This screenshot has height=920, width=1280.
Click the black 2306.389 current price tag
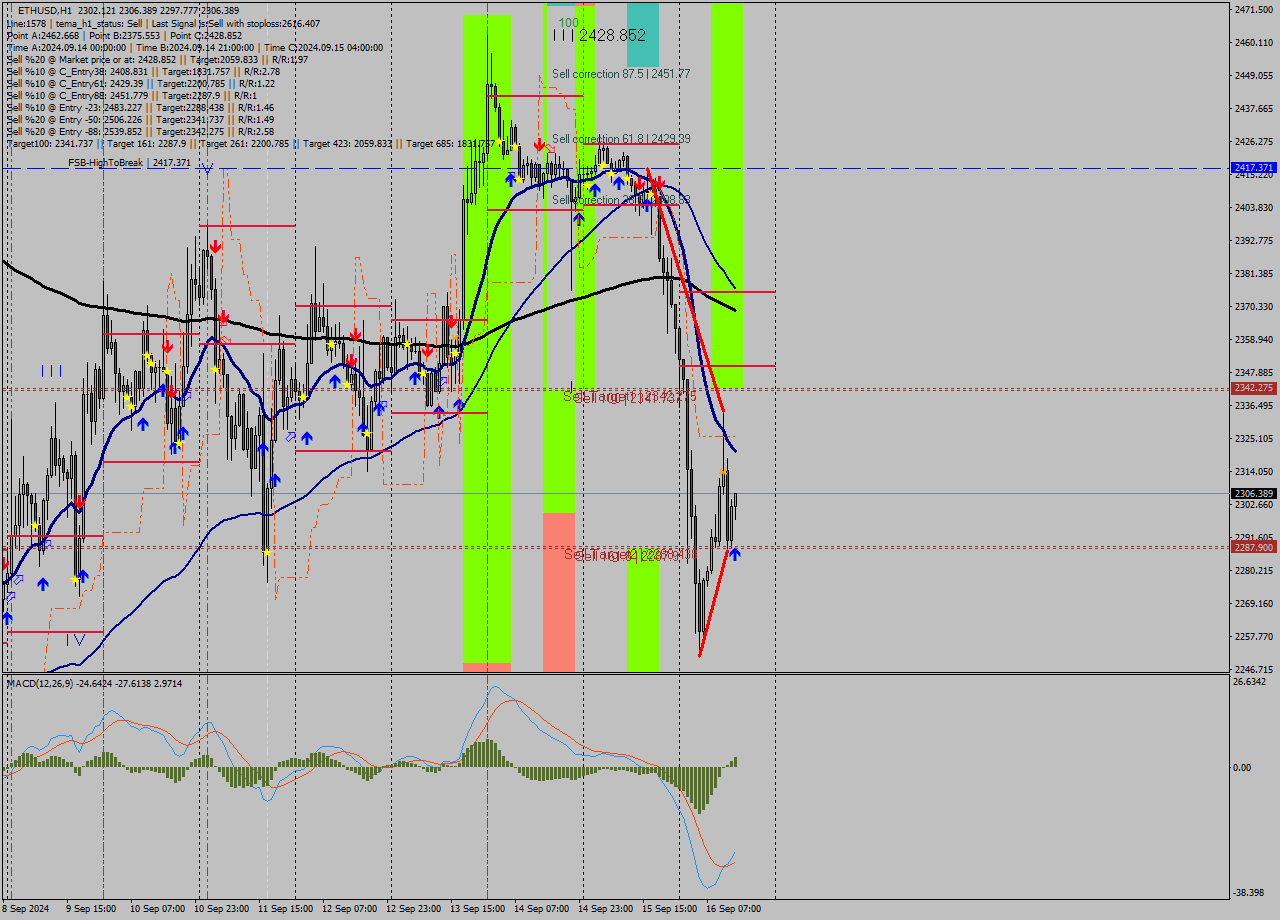pos(1252,493)
